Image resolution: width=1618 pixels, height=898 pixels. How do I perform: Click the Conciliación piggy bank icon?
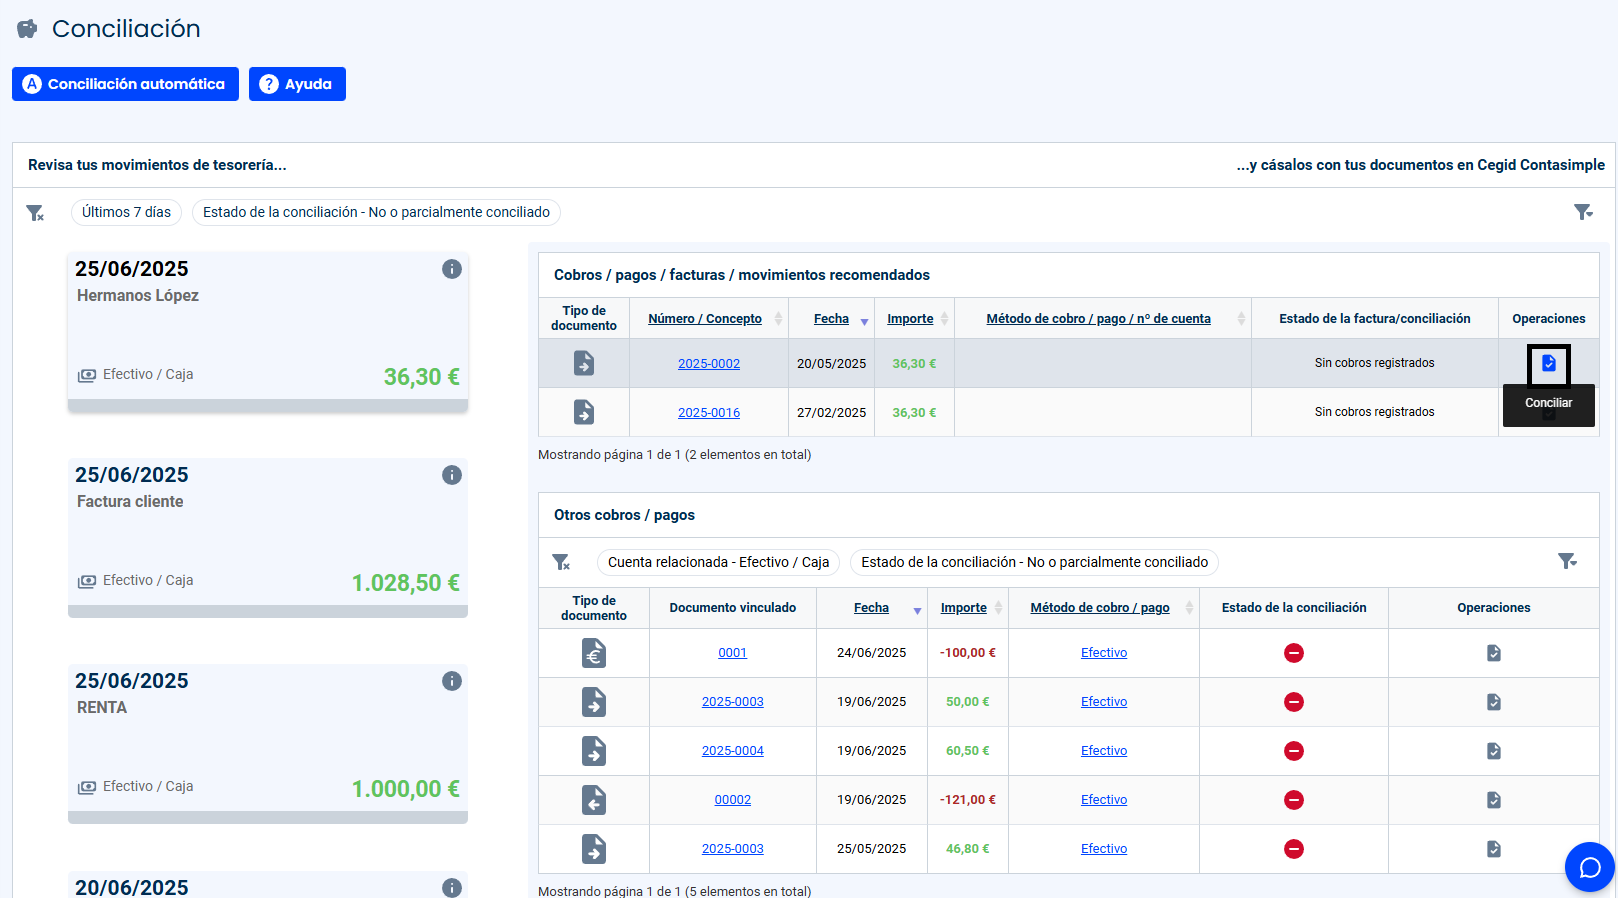(x=27, y=29)
